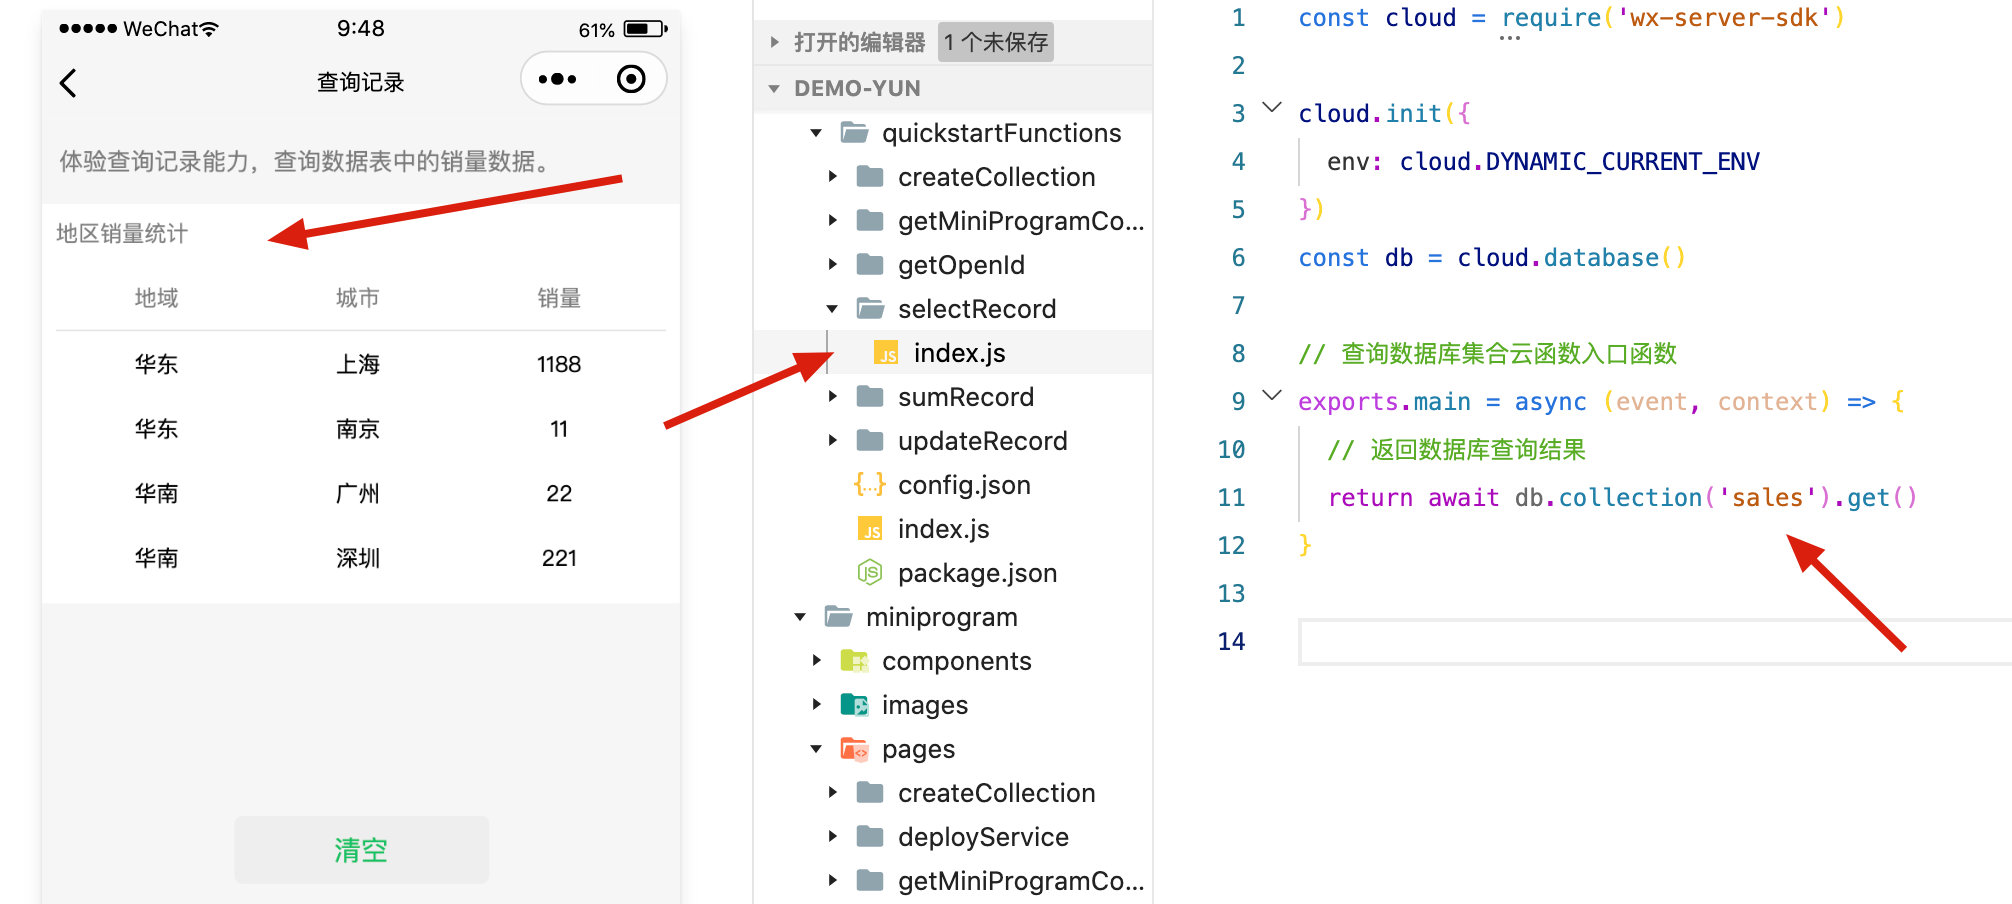2012x904 pixels.
Task: Place cursor on empty line 14
Action: [1655, 642]
